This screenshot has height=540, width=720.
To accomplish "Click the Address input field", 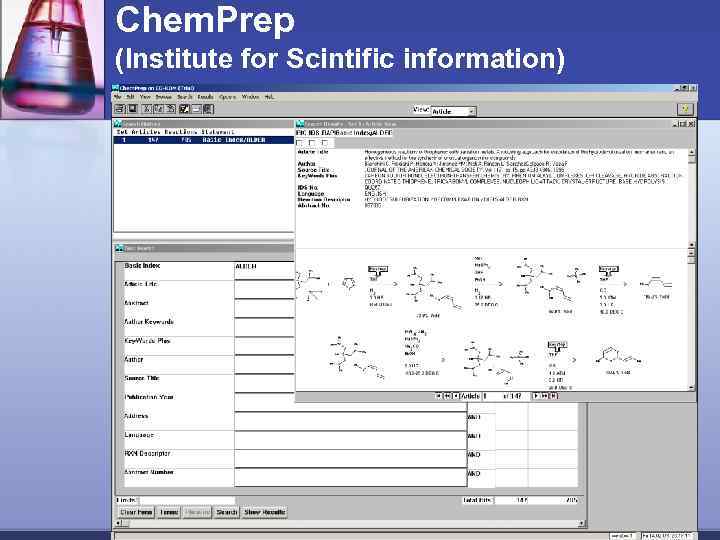I will point(350,421).
